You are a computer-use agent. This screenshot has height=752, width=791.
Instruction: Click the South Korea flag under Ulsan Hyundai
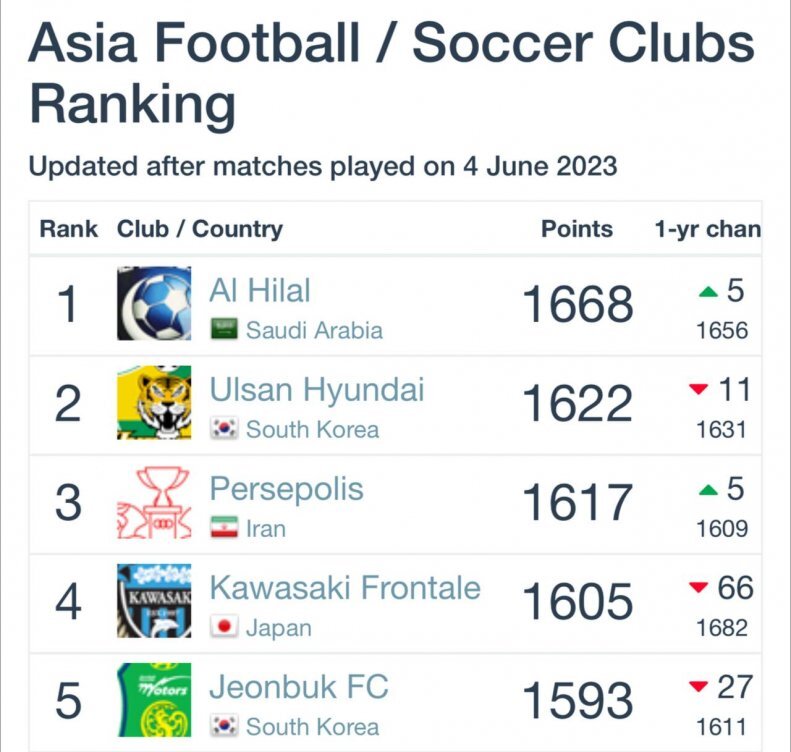click(x=224, y=429)
